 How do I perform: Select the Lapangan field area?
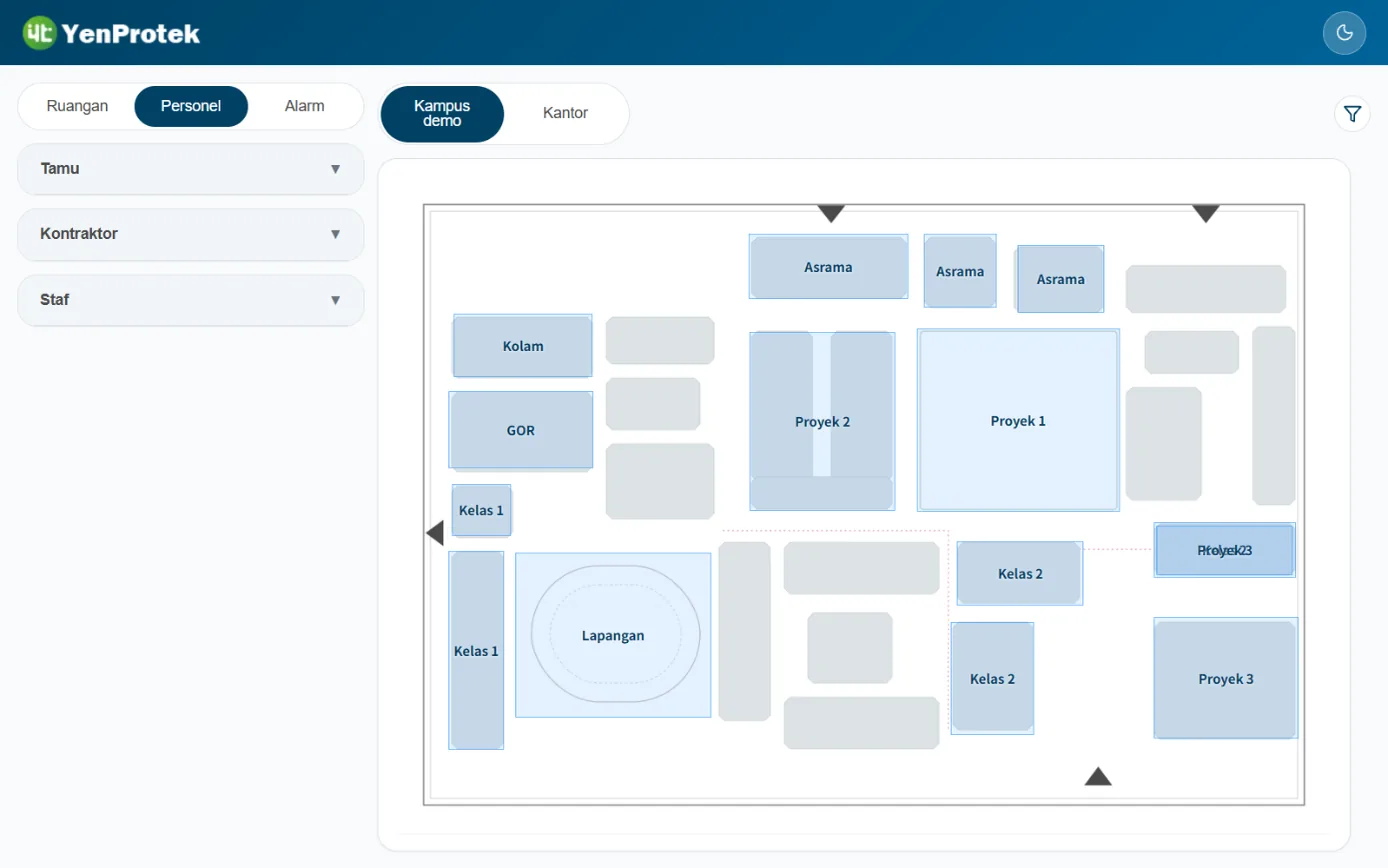613,635
